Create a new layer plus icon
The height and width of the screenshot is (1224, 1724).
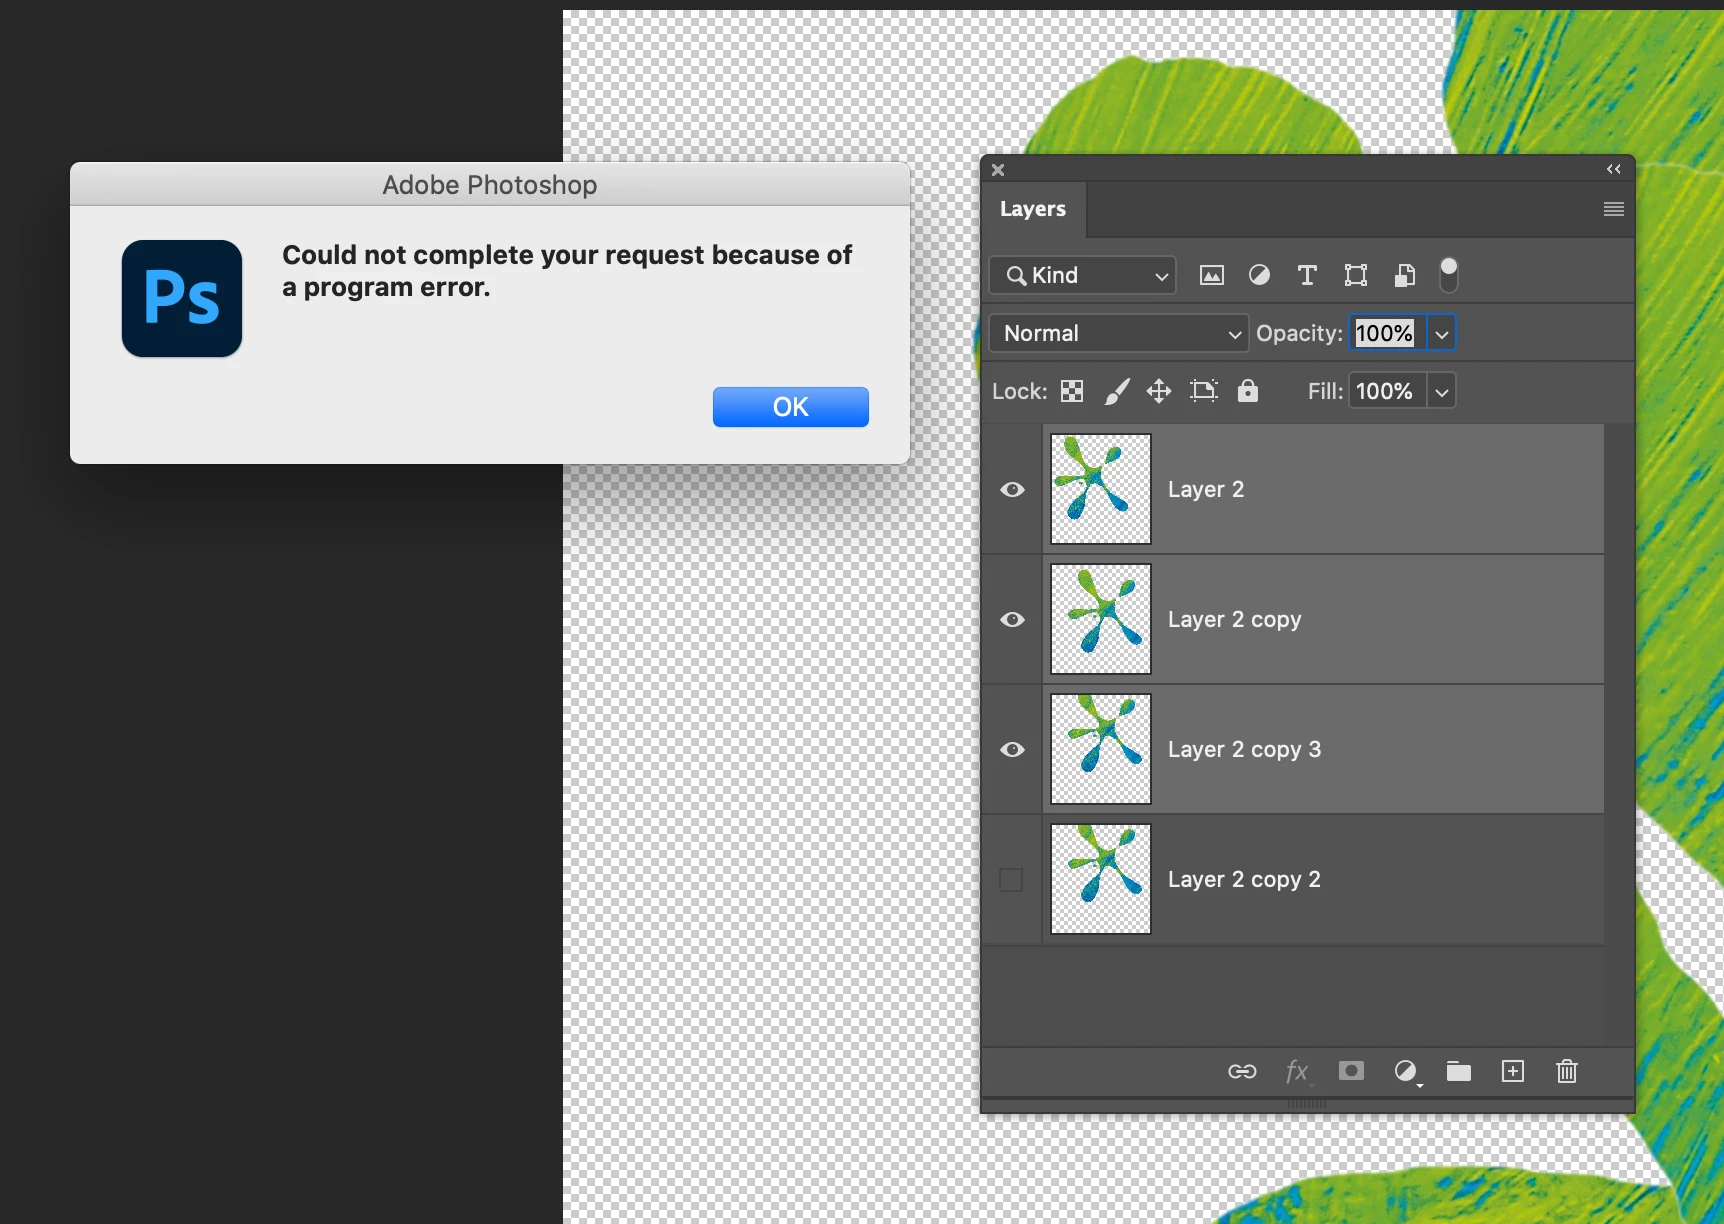[1513, 1071]
